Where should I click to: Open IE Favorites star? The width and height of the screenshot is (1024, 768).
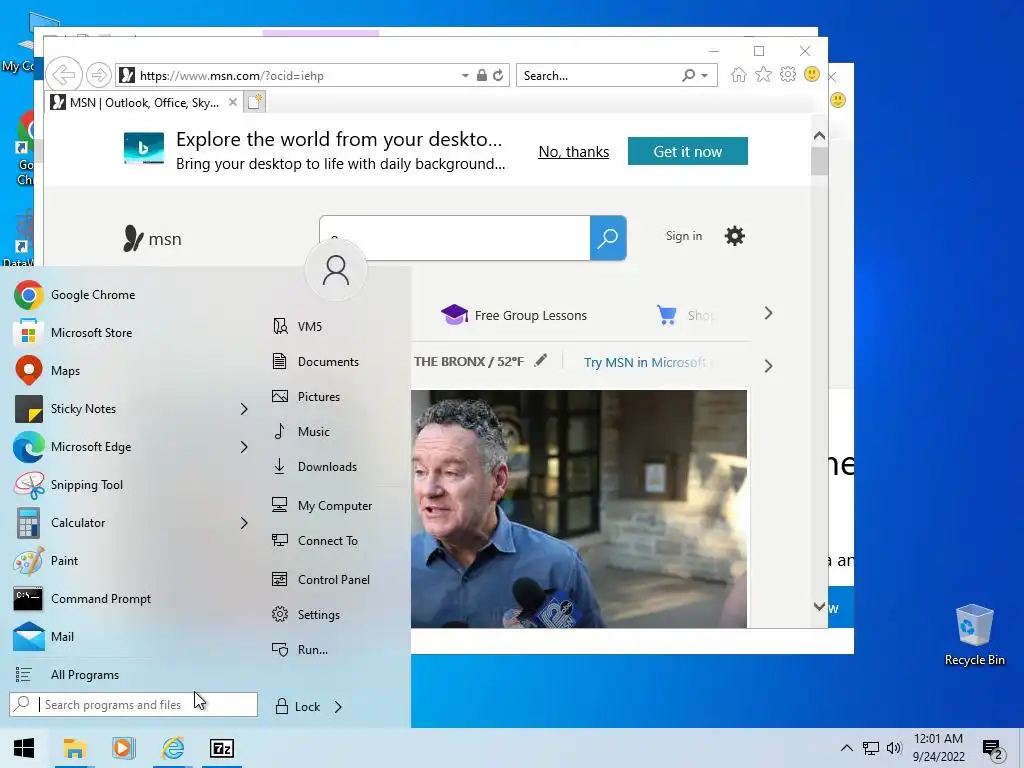pos(763,74)
